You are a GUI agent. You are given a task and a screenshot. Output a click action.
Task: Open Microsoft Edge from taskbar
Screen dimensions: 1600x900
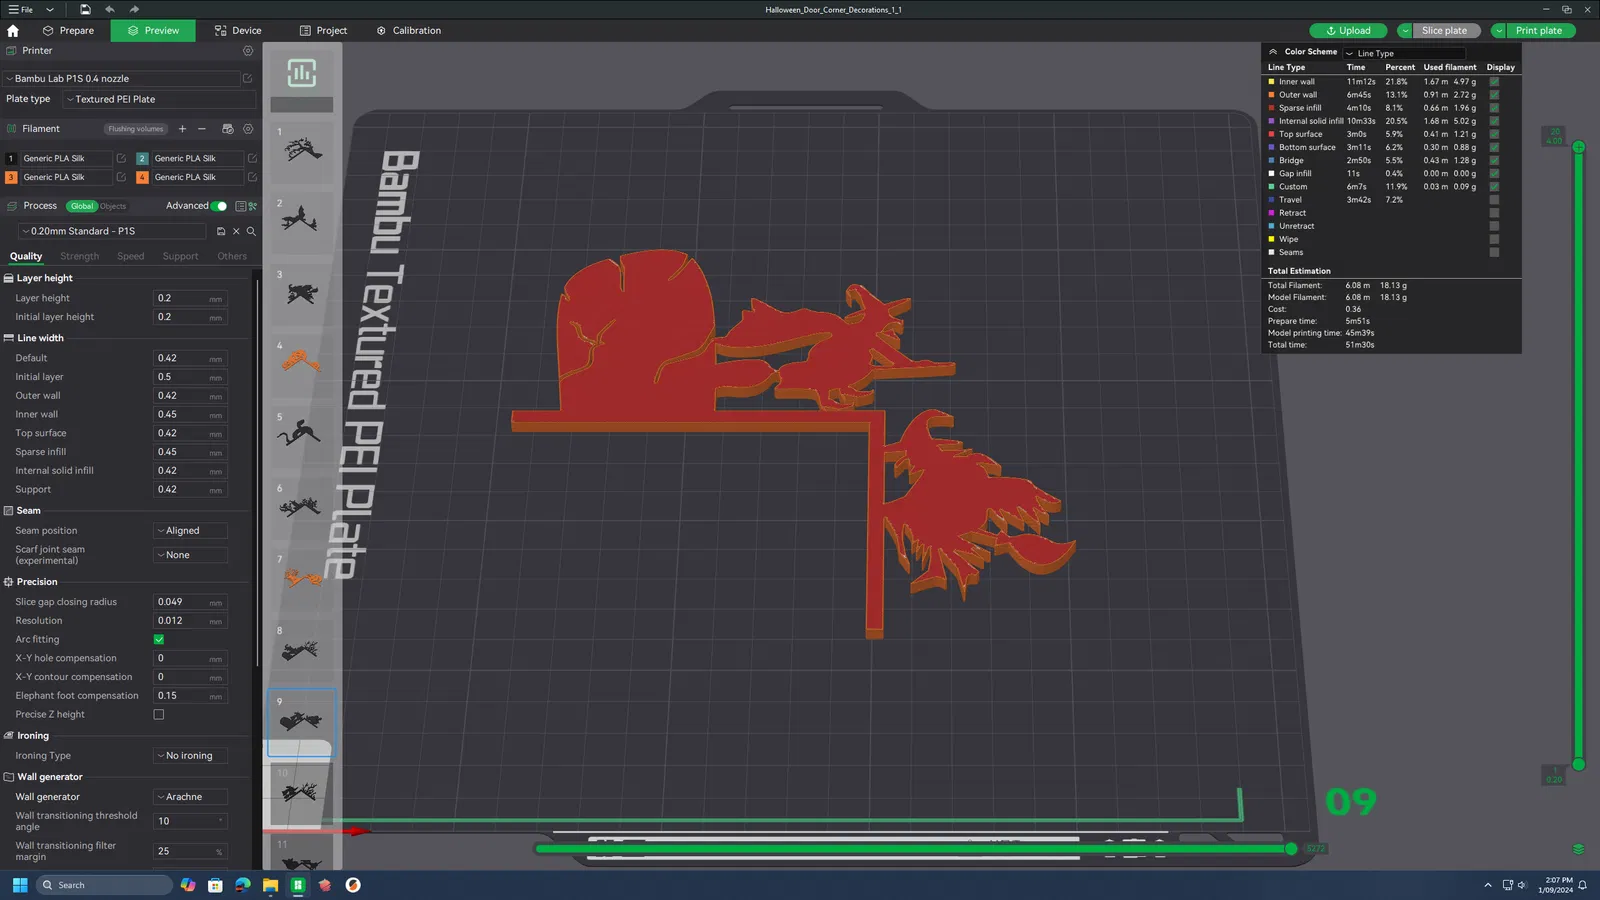[x=242, y=885]
